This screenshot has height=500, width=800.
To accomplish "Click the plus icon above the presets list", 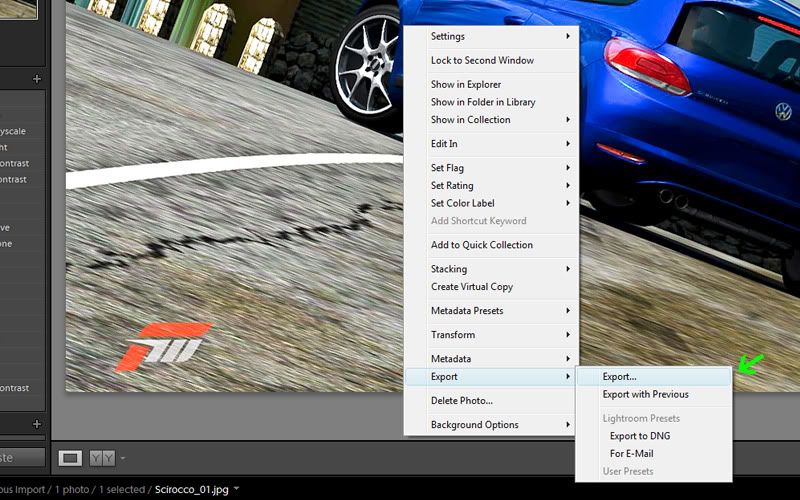I will pyautogui.click(x=37, y=79).
